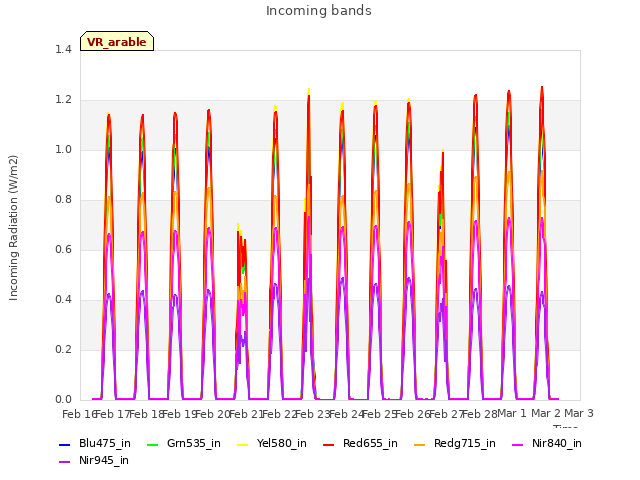Click the blue Blu475_in legend swatch

(64, 444)
